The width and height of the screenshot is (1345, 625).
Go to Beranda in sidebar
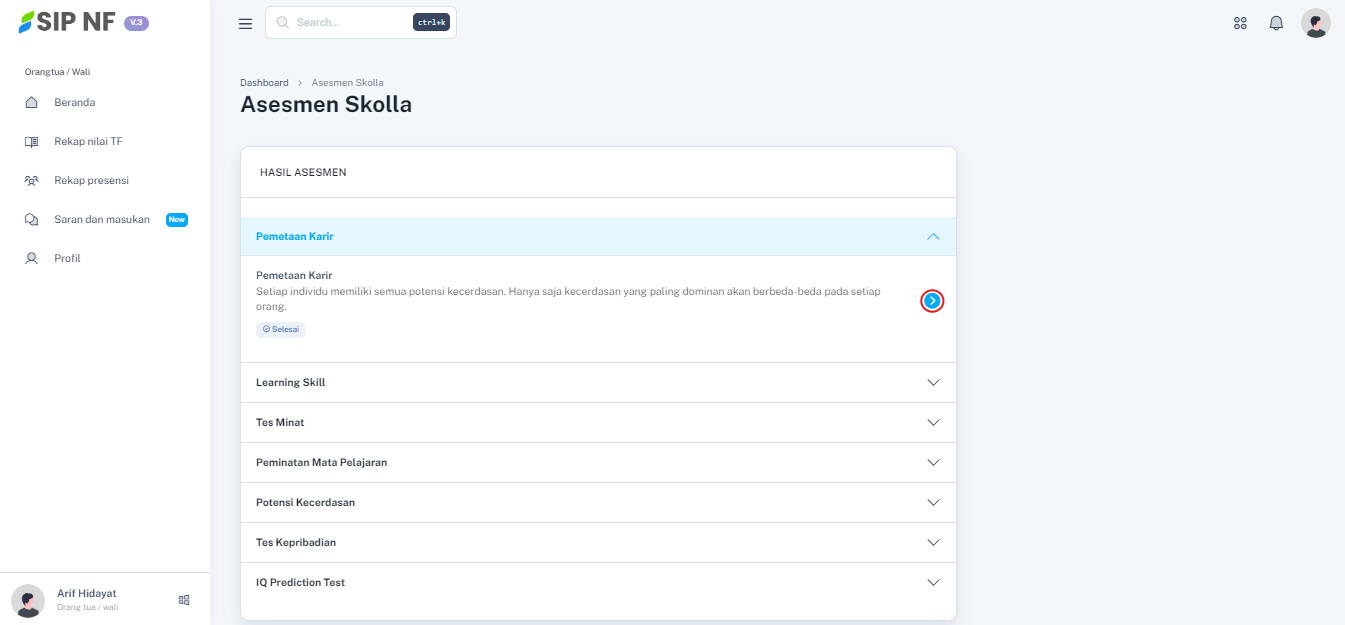click(74, 102)
